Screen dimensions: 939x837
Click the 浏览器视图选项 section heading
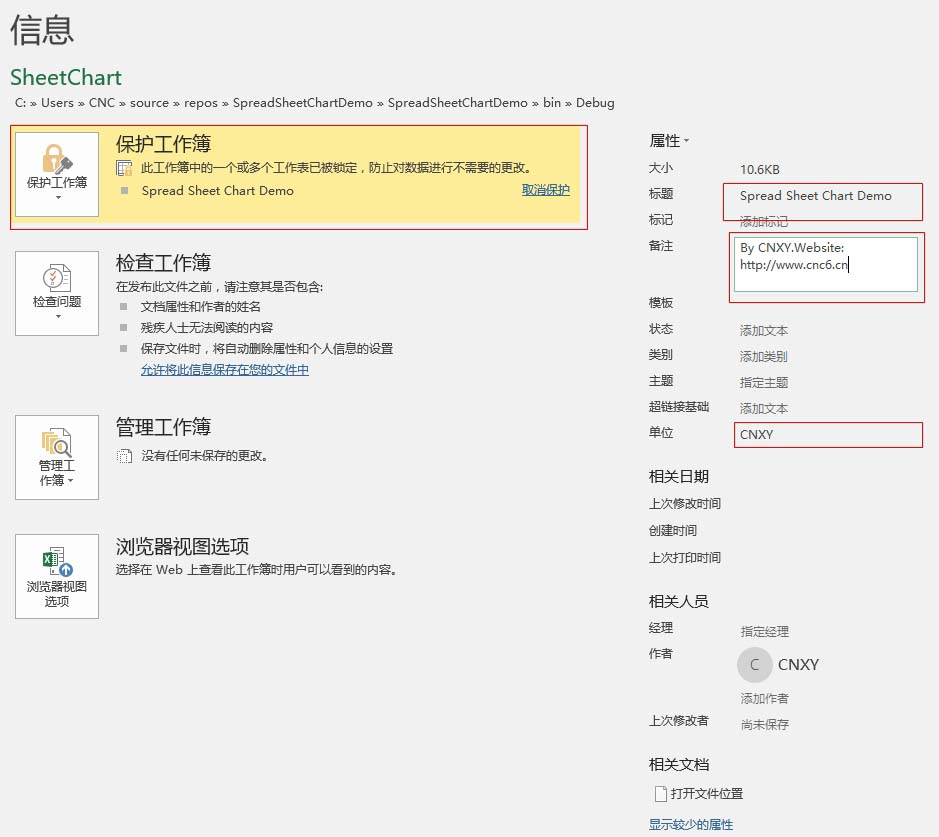(182, 546)
